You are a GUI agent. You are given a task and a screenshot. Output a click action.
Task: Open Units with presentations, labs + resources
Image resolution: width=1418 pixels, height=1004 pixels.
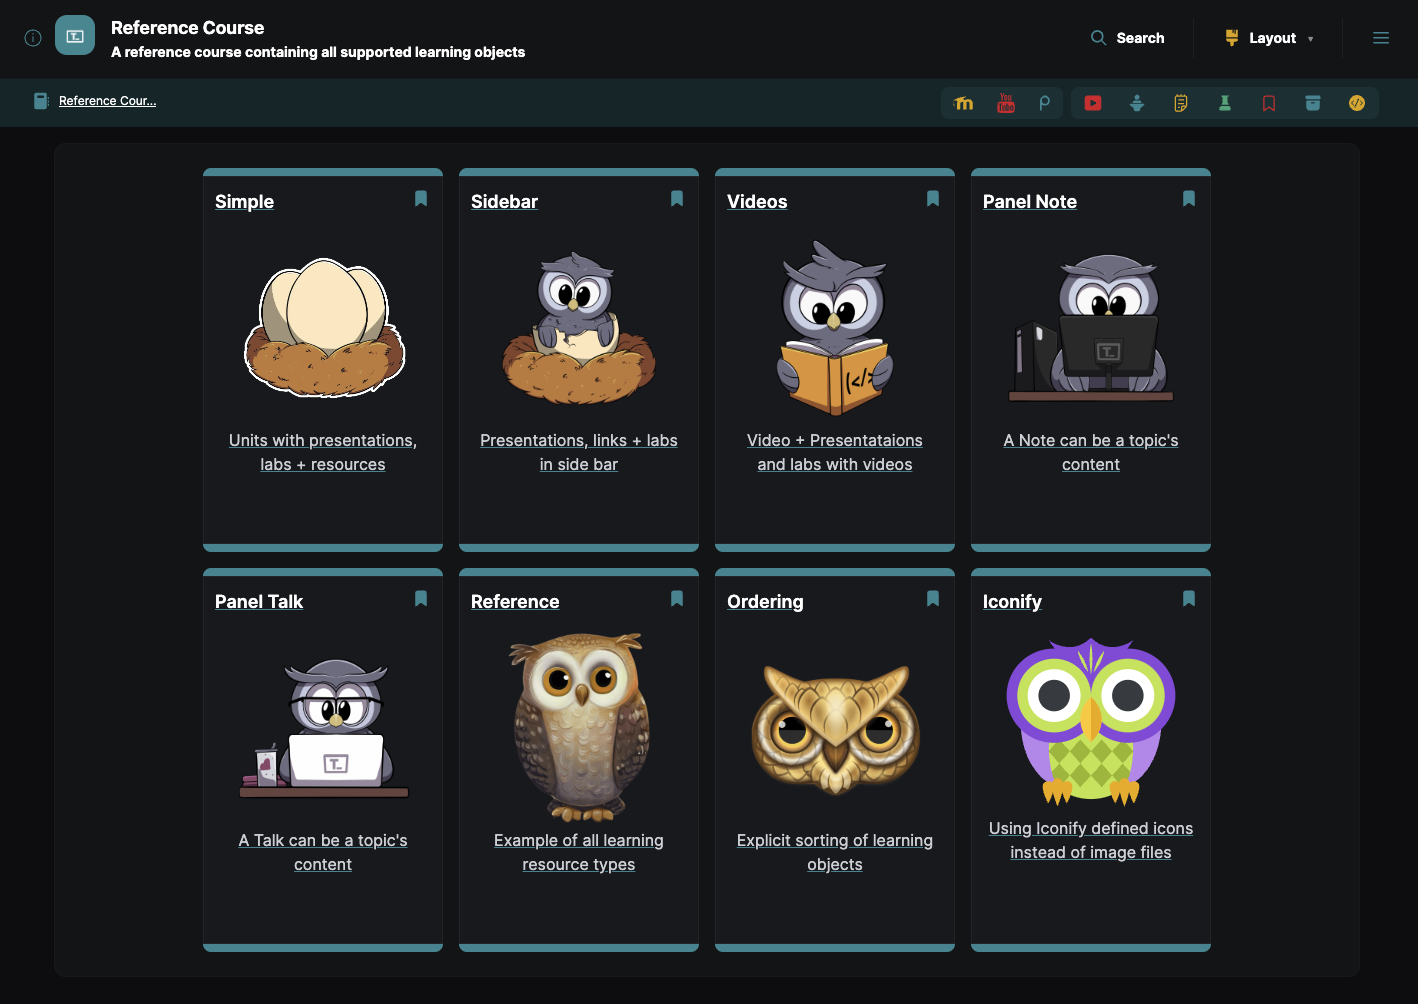[x=322, y=452]
